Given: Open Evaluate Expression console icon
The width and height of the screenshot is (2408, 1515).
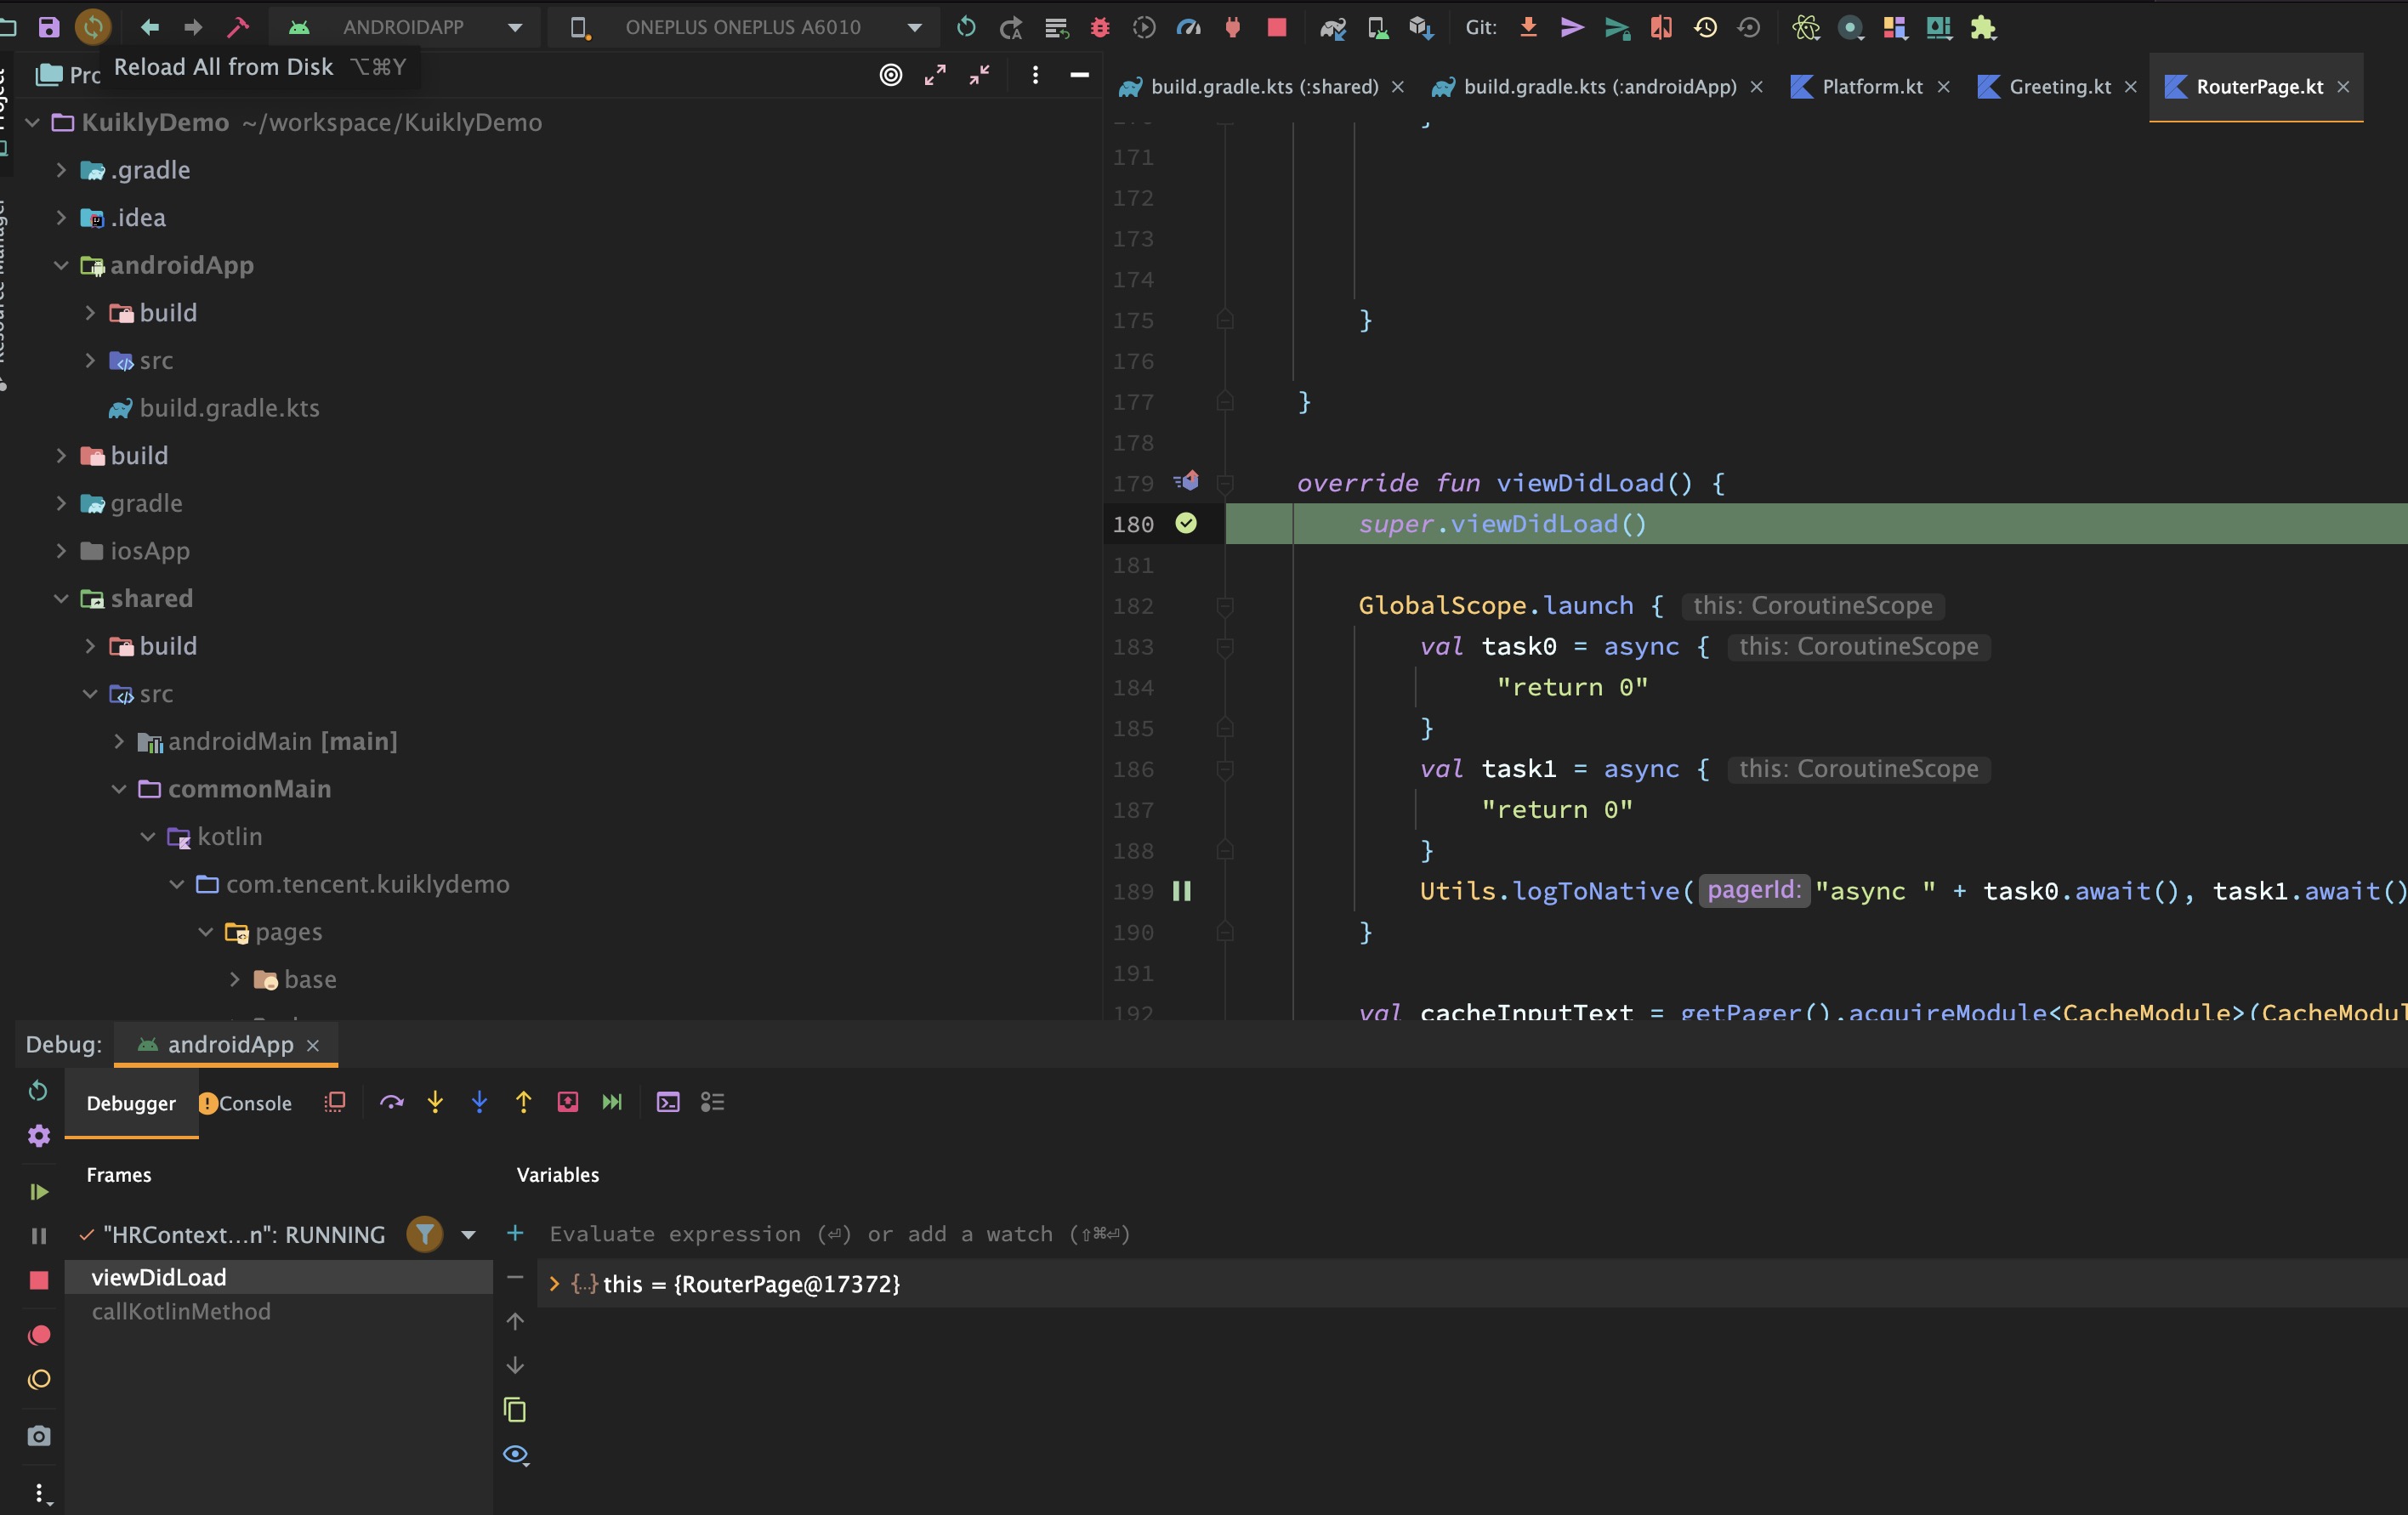Looking at the screenshot, I should 668,1102.
